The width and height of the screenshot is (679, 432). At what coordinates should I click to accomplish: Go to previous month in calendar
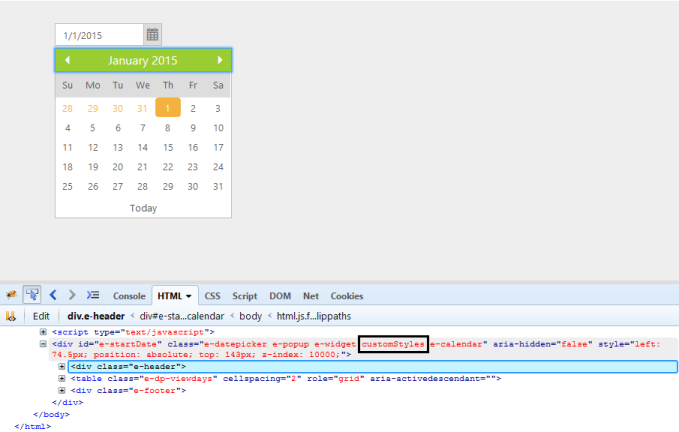coord(67,60)
